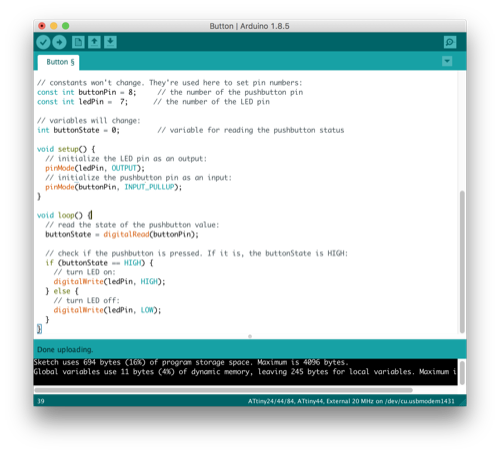
Task: Click the '// constants won't change' comment
Action: click(170, 82)
